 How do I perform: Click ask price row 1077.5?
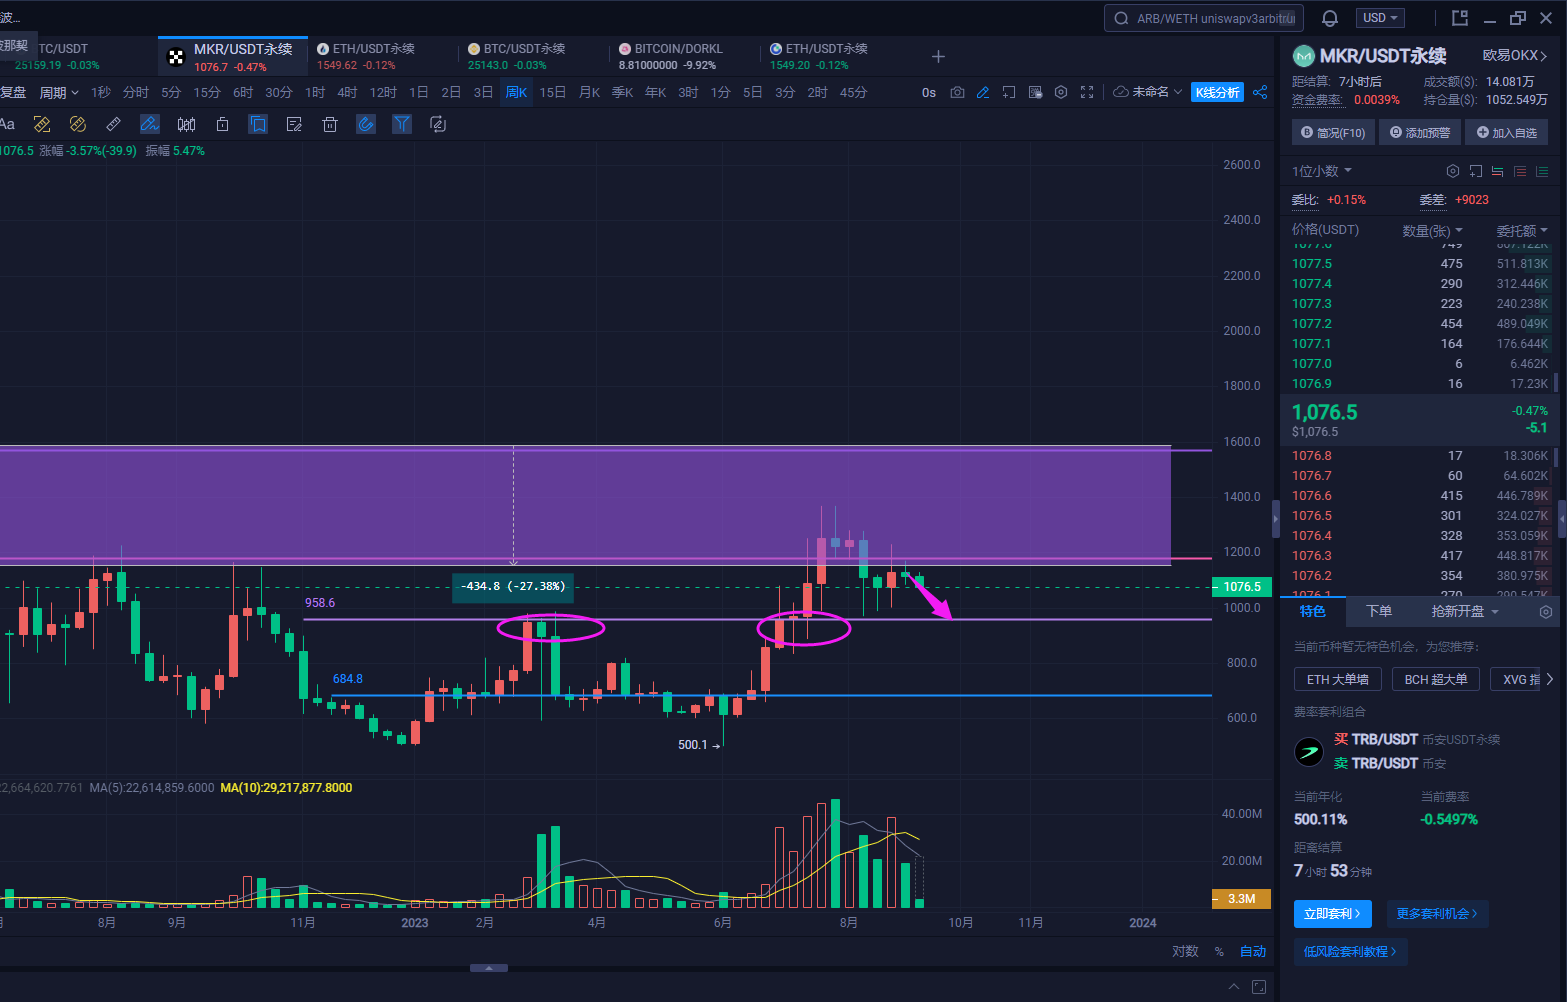[1420, 263]
